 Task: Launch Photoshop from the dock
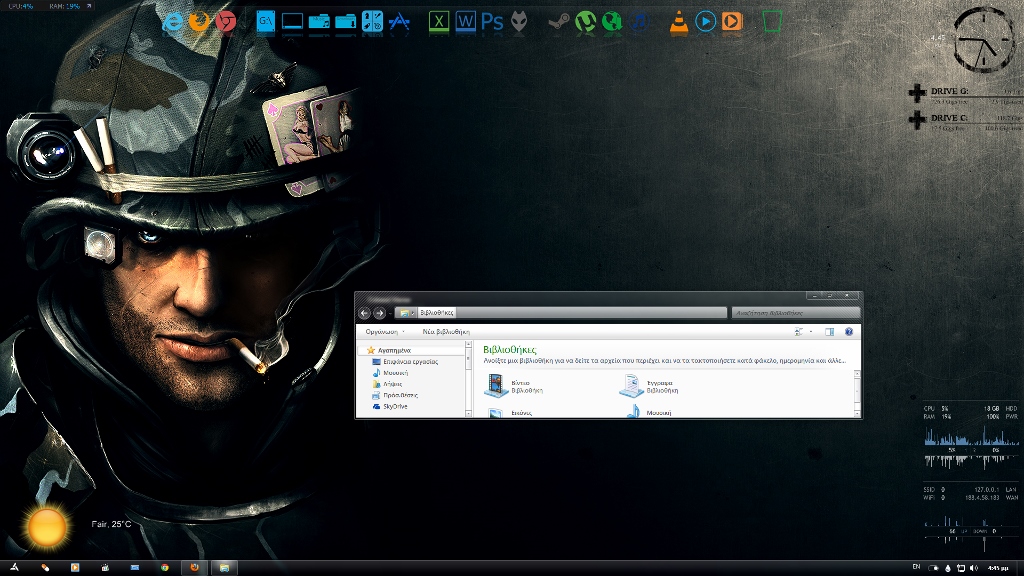pyautogui.click(x=492, y=22)
